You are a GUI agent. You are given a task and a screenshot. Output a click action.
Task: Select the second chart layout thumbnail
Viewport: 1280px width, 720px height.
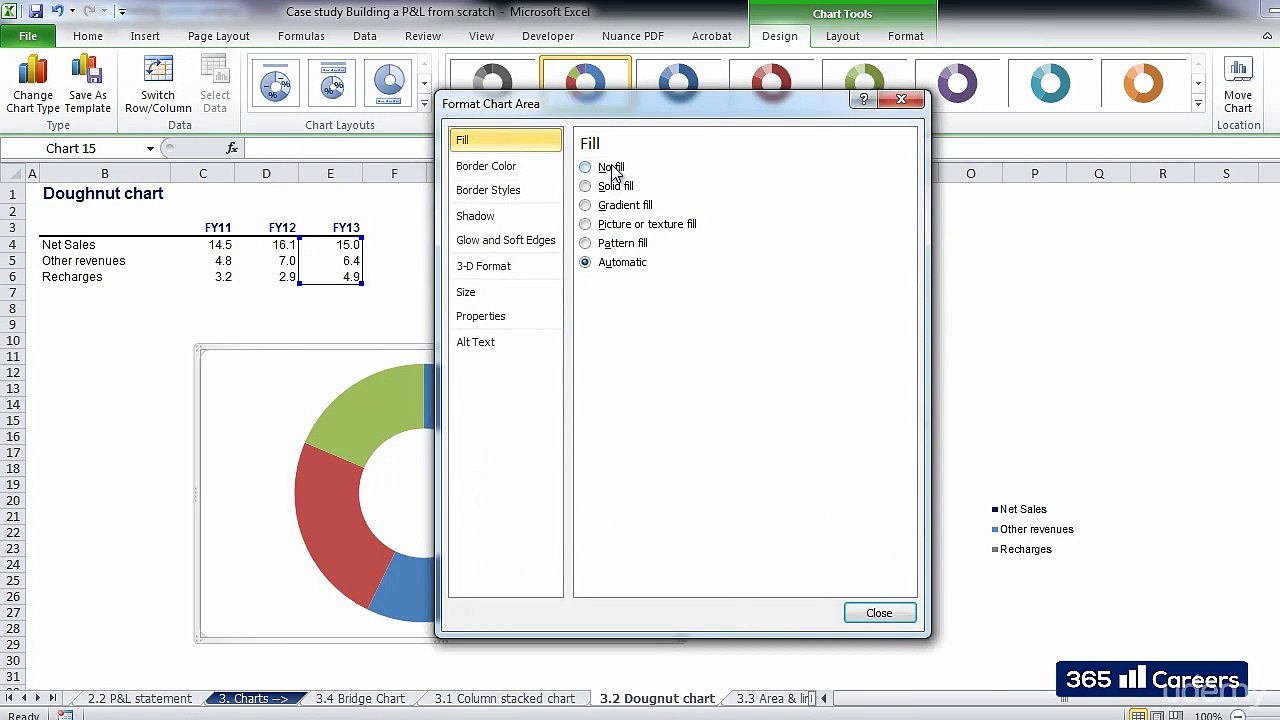click(x=332, y=83)
